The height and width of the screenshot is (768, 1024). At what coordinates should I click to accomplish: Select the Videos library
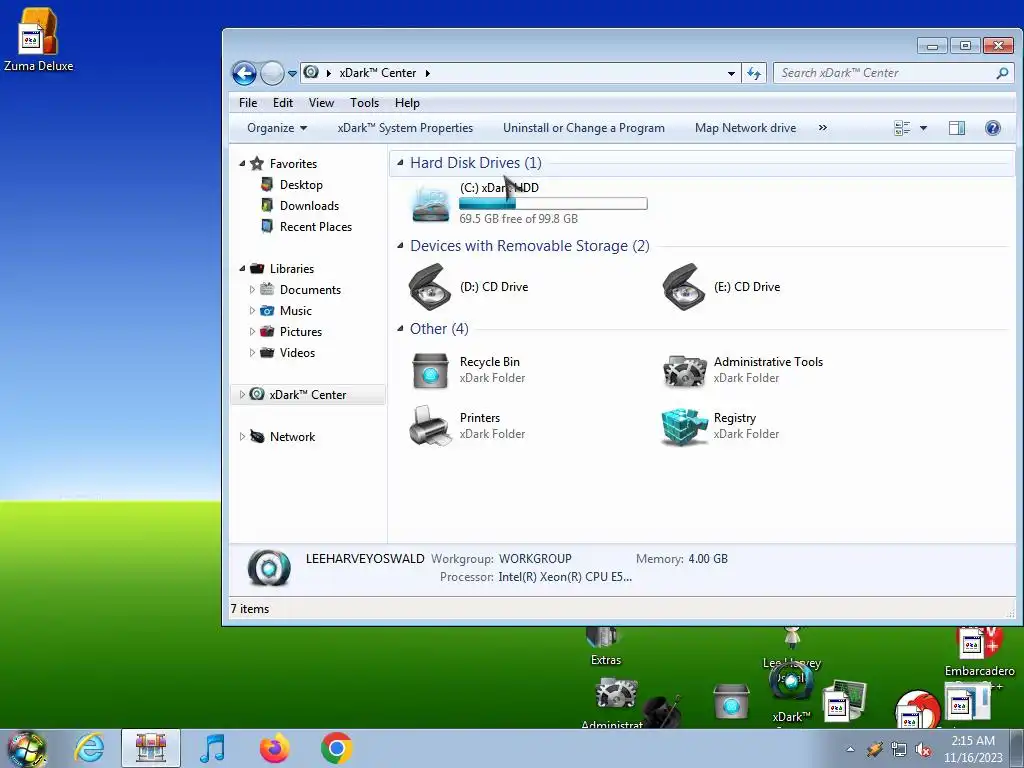(297, 353)
